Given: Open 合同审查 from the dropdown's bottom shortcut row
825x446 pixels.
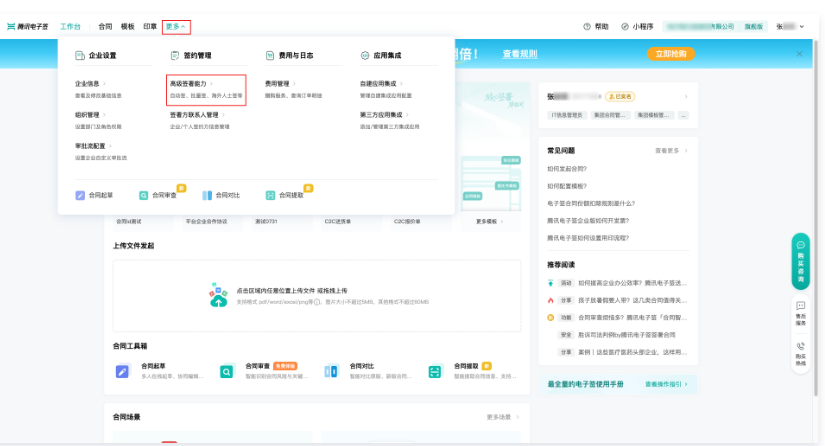Looking at the screenshot, I should 143,196.
